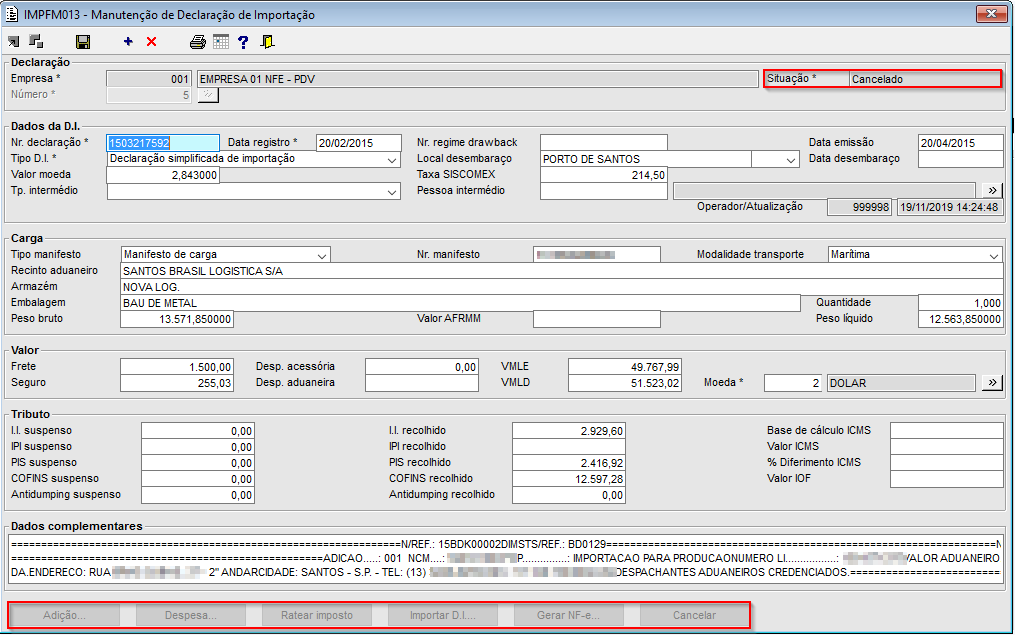The width and height of the screenshot is (1015, 635).
Task: Click into the Nr. declaração field
Action: pyautogui.click(x=162, y=143)
